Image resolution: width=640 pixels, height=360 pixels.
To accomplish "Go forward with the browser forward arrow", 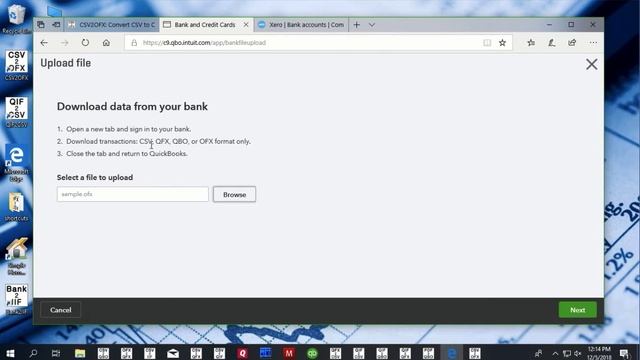I will click(x=64, y=42).
